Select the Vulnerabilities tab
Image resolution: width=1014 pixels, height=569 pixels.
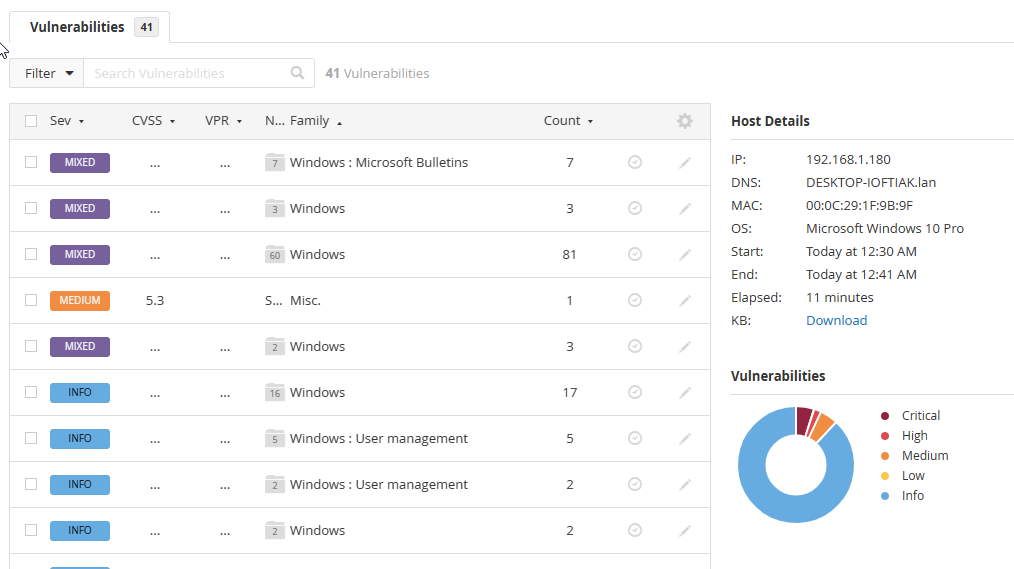89,27
